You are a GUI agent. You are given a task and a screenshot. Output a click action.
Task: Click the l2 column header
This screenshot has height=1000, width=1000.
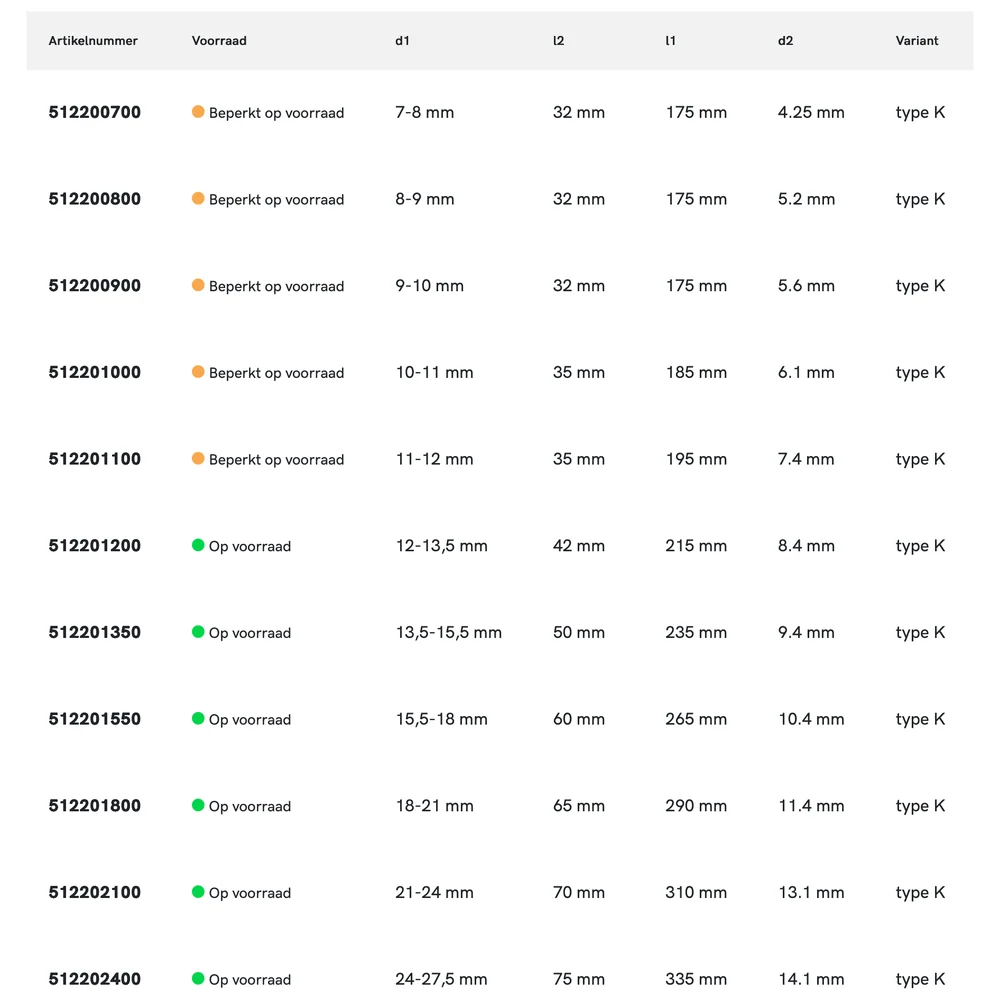coord(558,41)
